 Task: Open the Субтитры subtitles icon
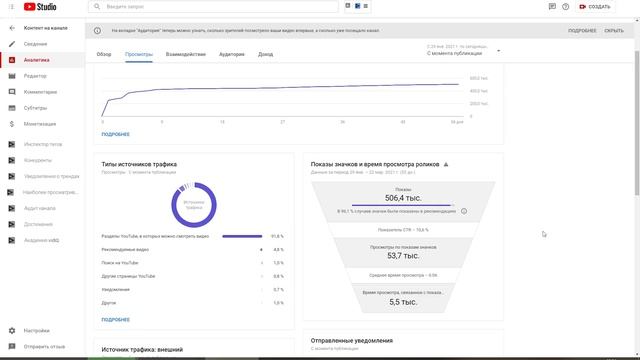pos(12,108)
